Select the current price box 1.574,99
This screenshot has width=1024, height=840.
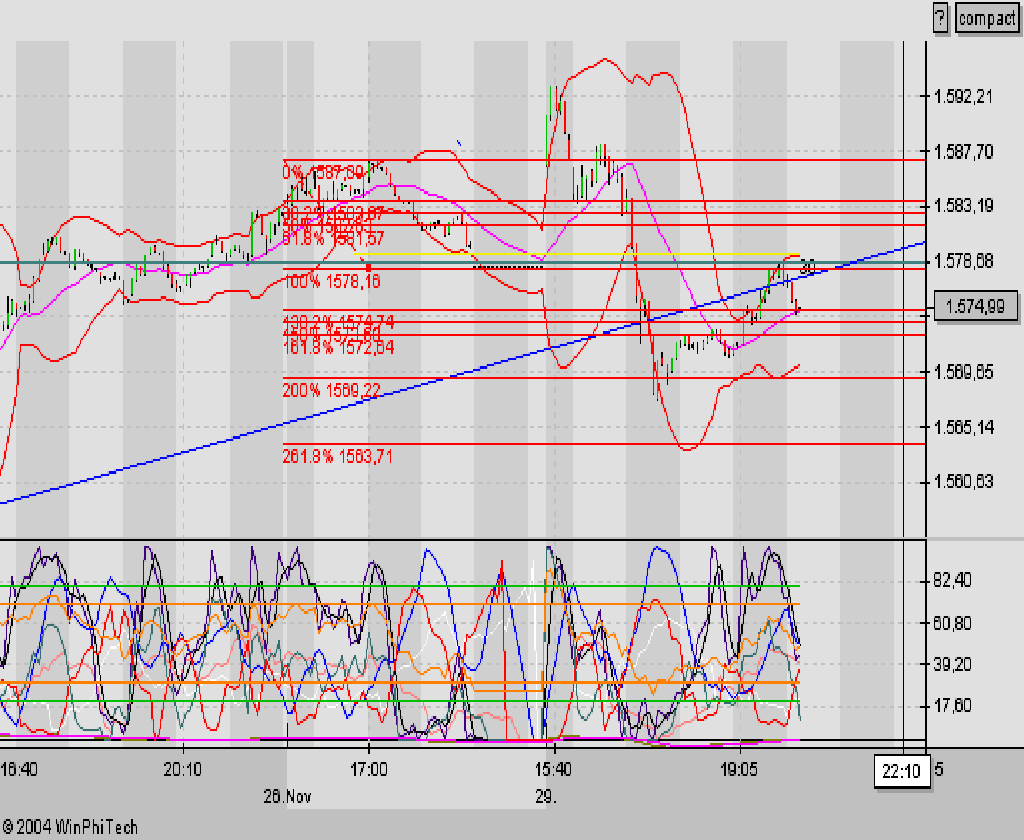[x=976, y=306]
